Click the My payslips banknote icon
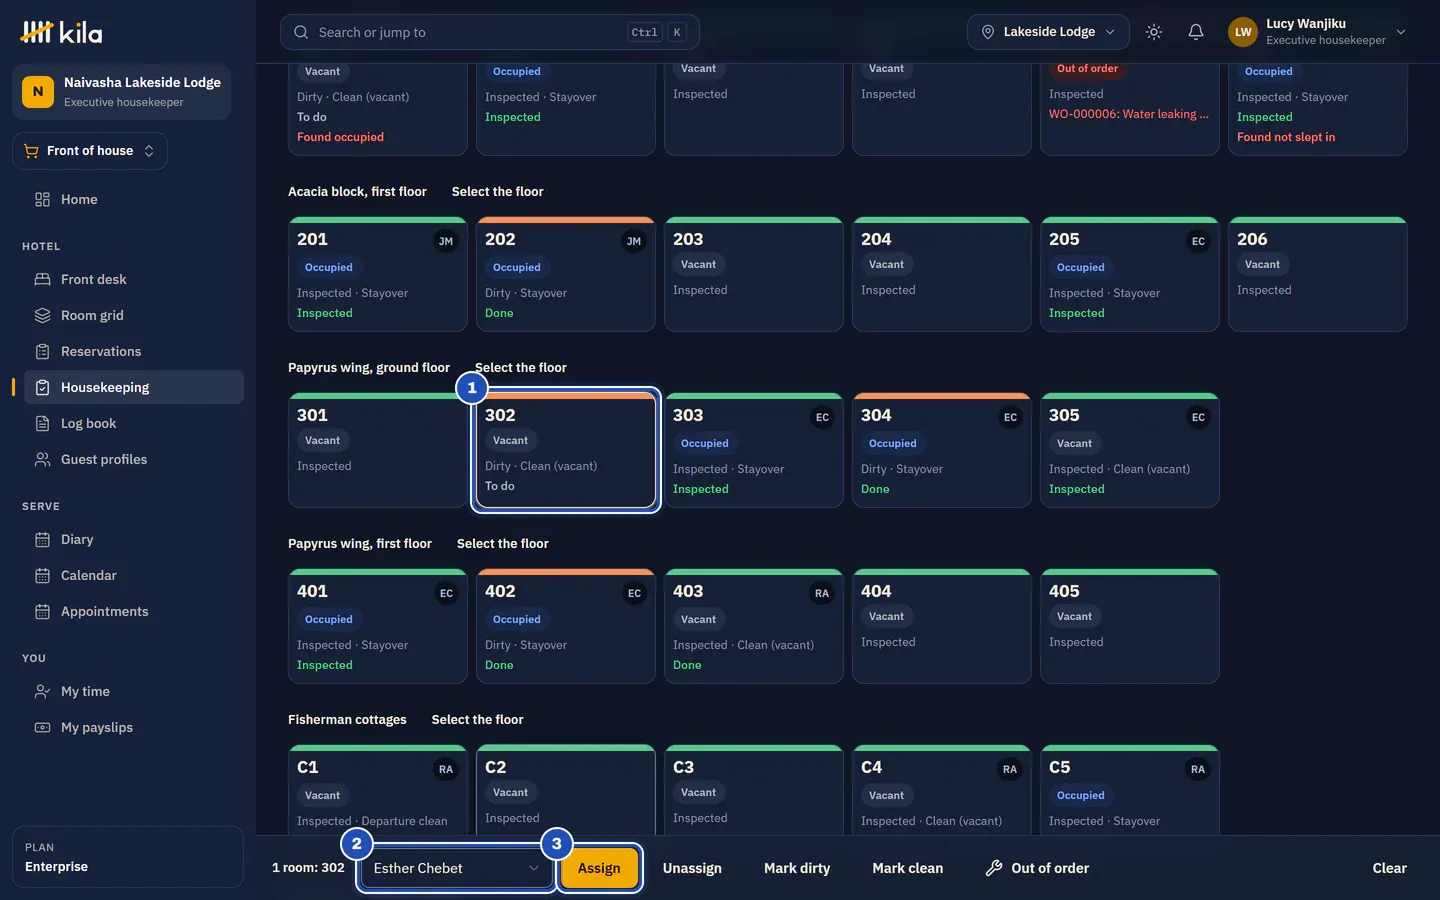Image resolution: width=1440 pixels, height=900 pixels. (x=42, y=727)
